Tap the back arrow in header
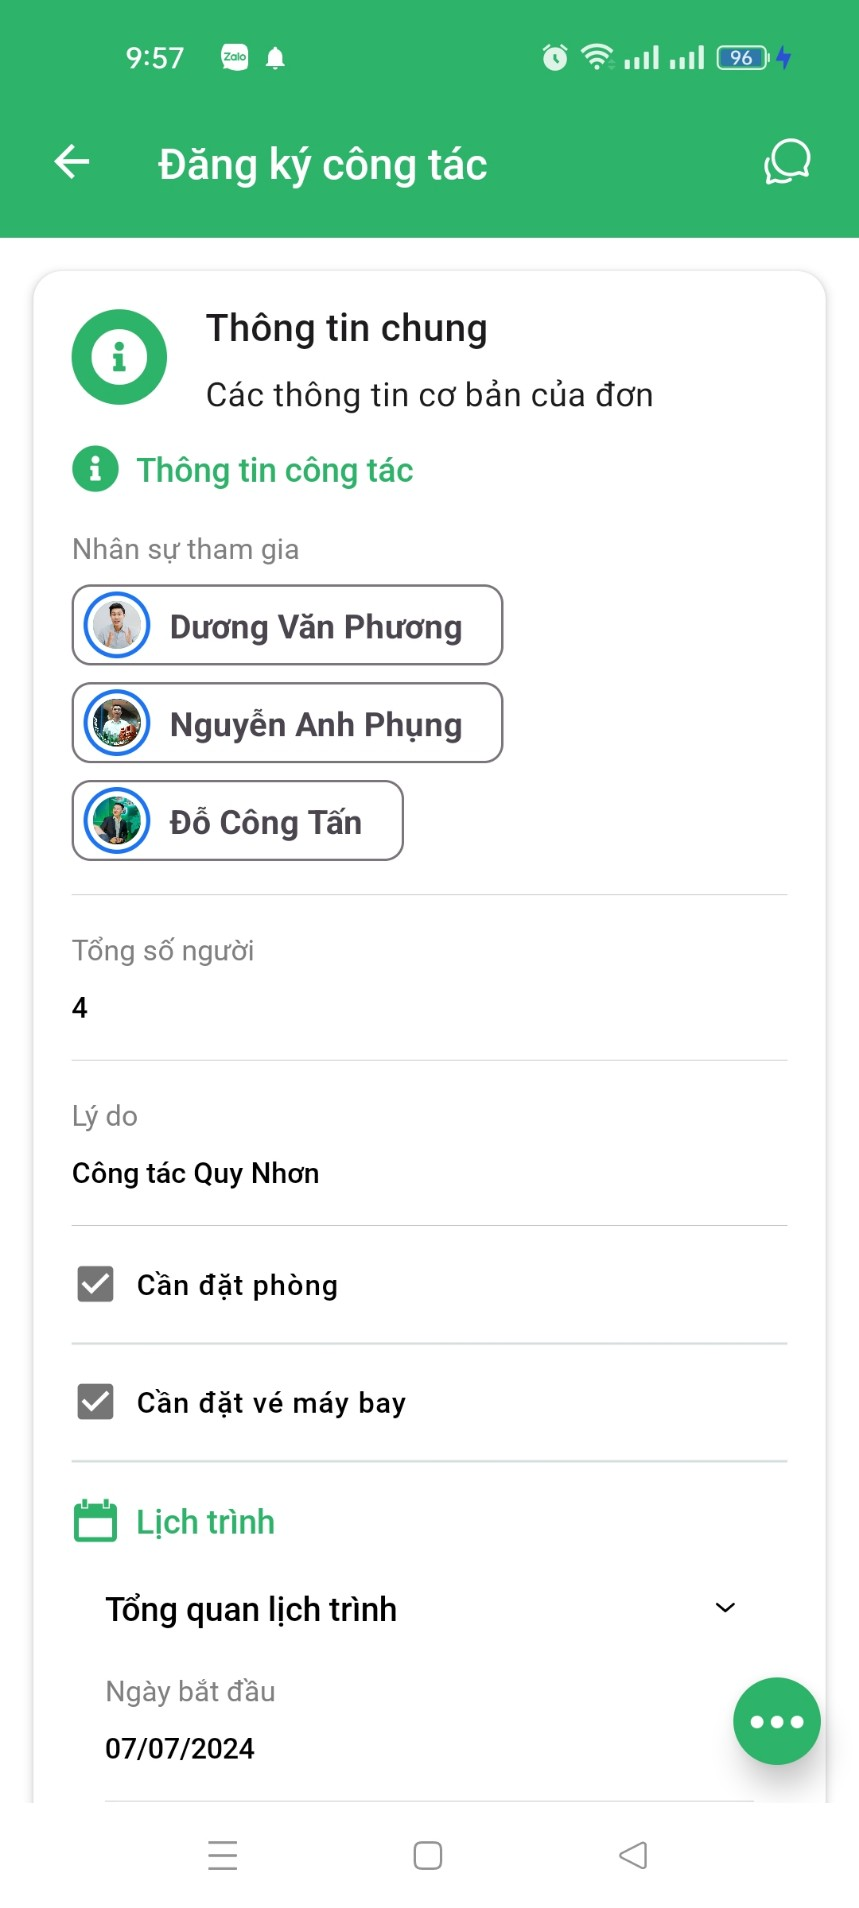Screen dimensions: 859x1908 (x=72, y=162)
